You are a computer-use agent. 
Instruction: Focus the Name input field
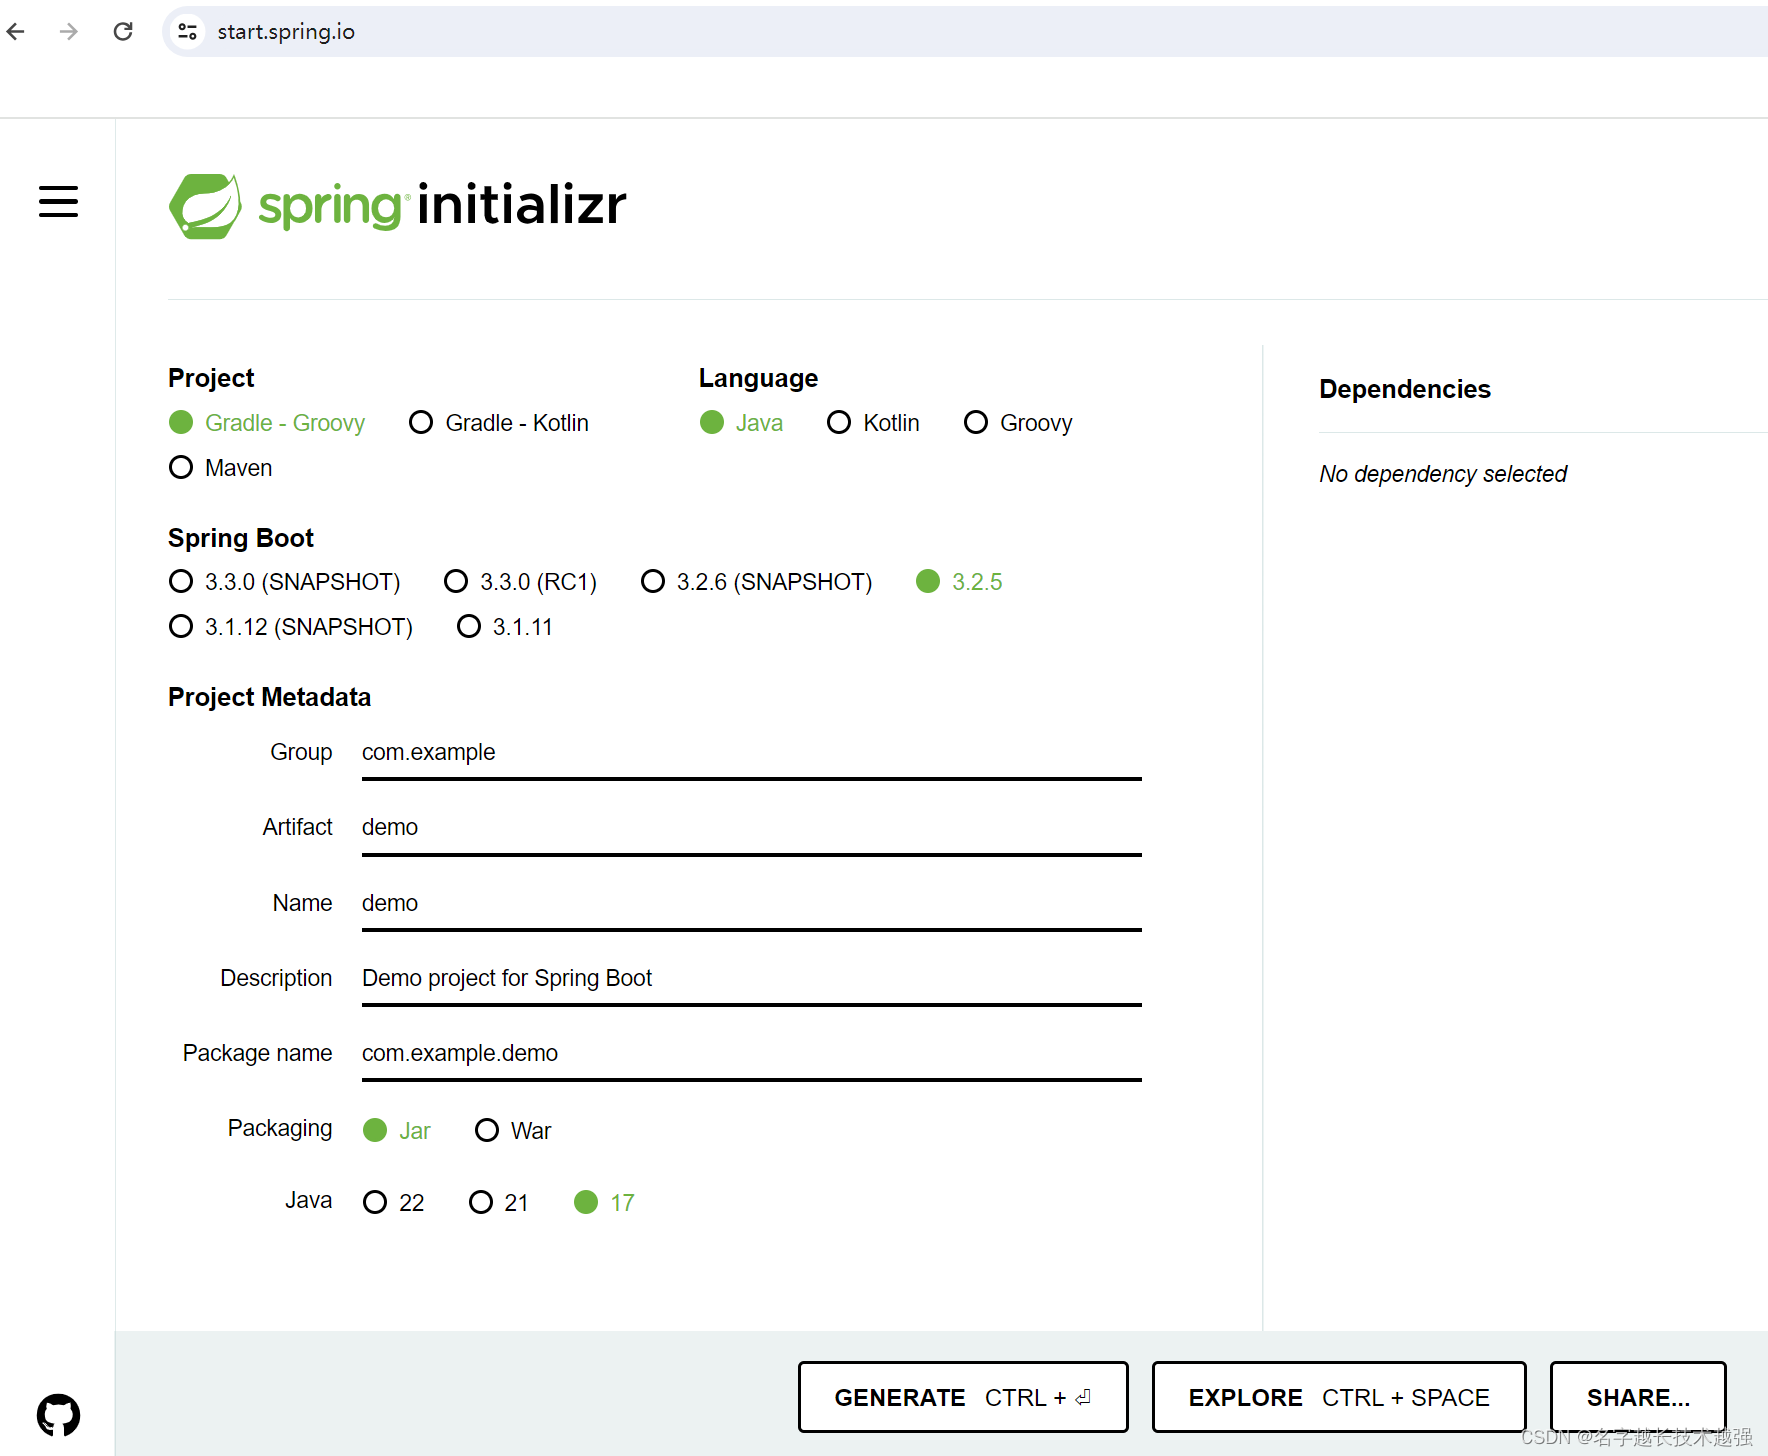coord(751,904)
